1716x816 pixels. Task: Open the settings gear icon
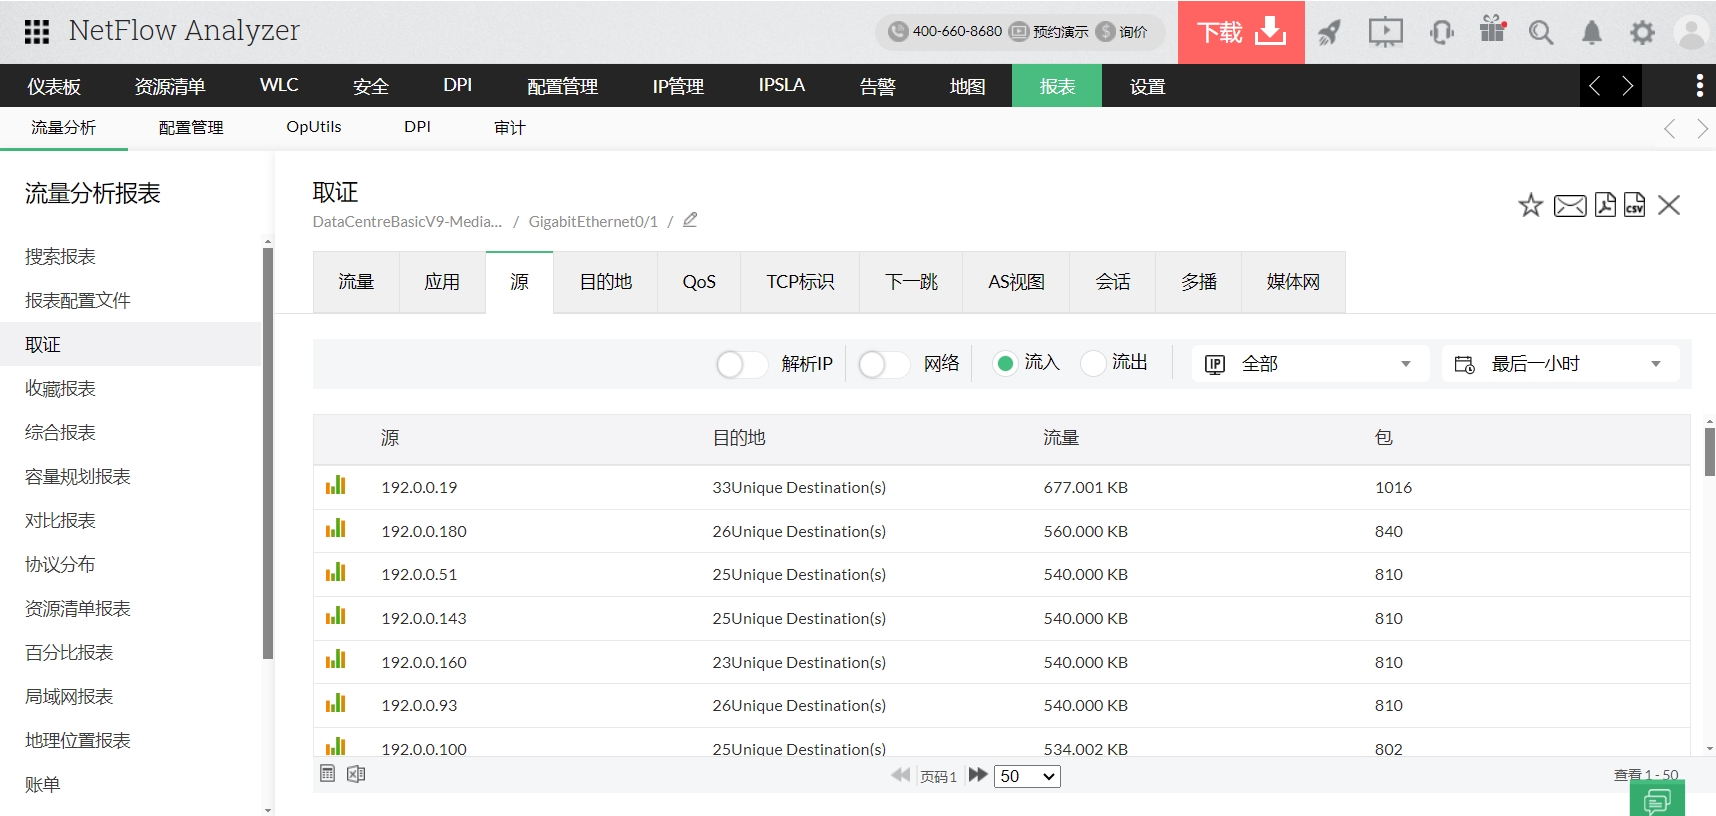[1642, 33]
